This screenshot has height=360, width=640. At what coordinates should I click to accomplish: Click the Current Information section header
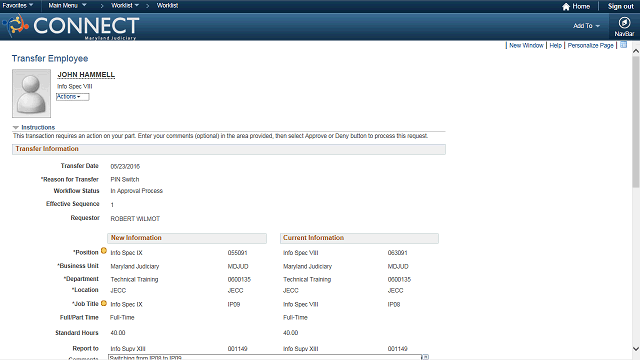(x=359, y=238)
